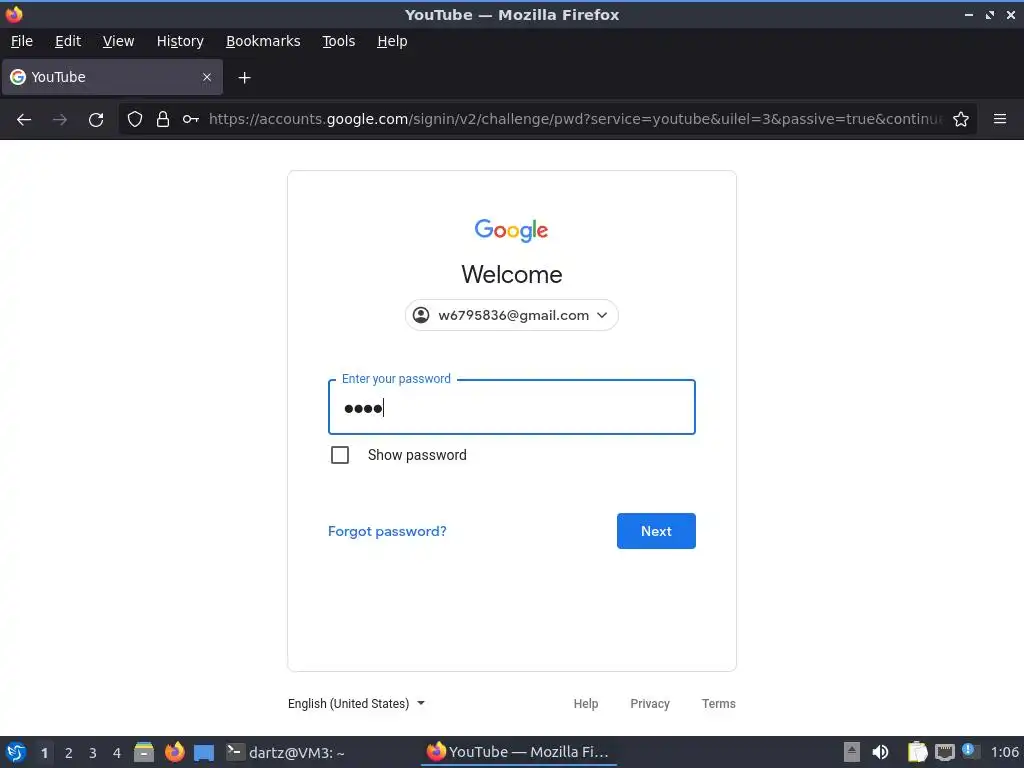Bookmark this page with the star icon
The width and height of the screenshot is (1024, 768).
tap(961, 119)
